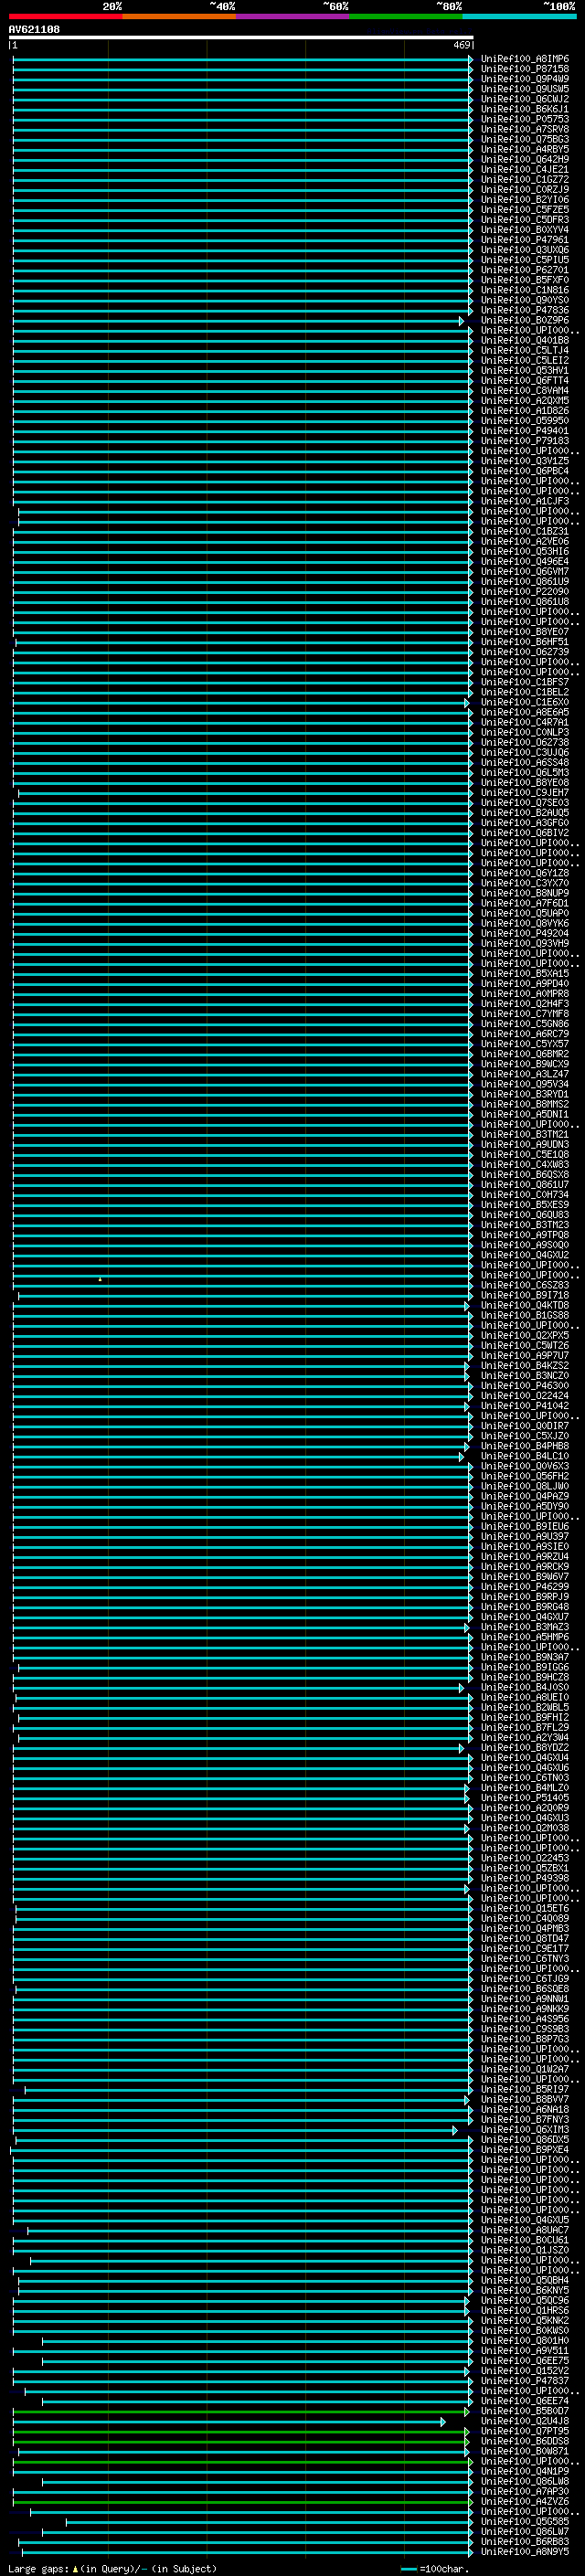Select the UniRef100_B6DDS8 label

coord(525,2441)
